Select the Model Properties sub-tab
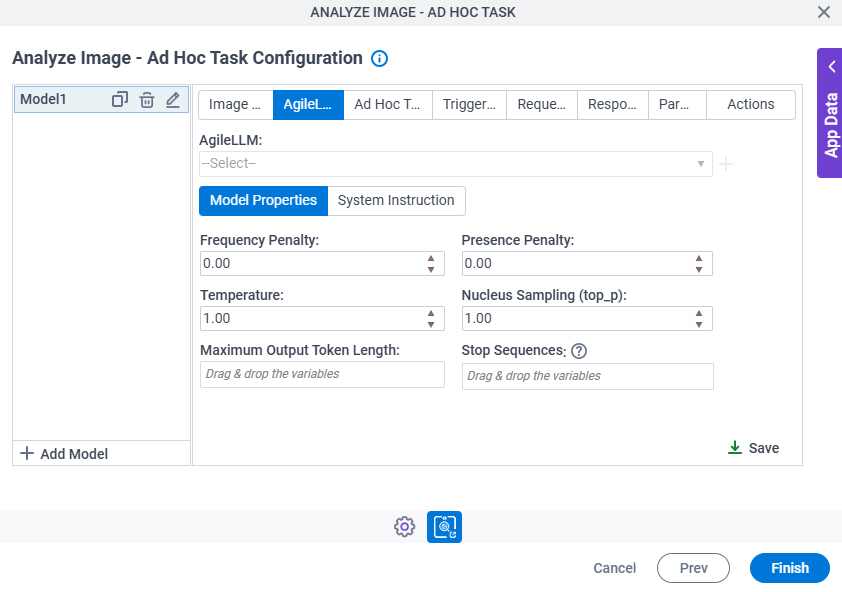This screenshot has width=842, height=592. tap(263, 201)
